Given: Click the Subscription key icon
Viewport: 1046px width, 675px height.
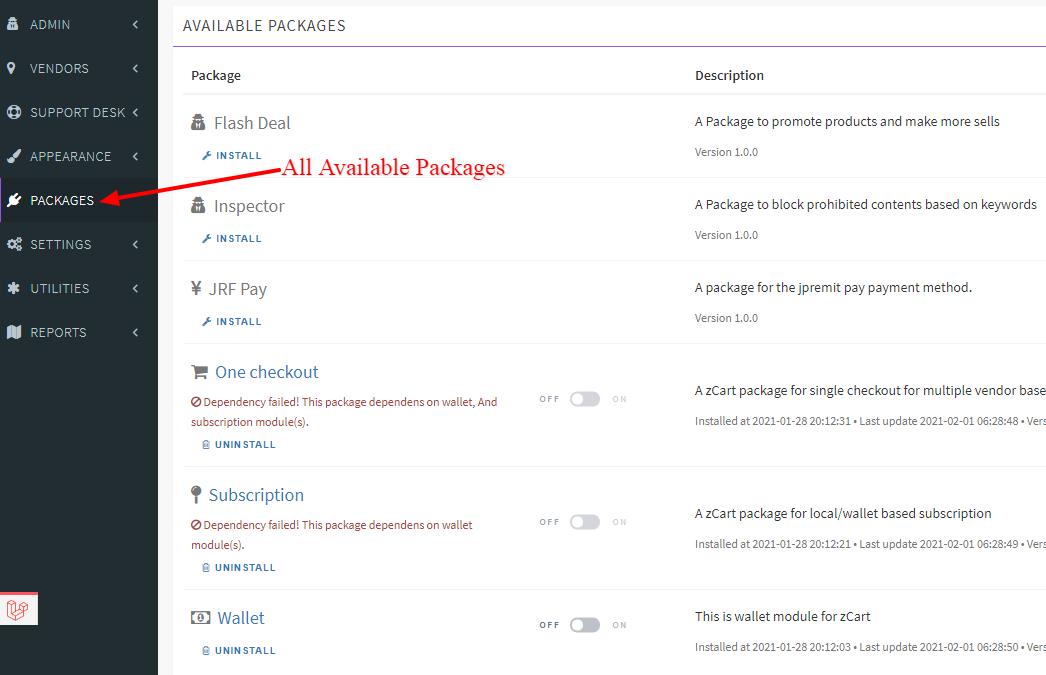Looking at the screenshot, I should pyautogui.click(x=198, y=494).
